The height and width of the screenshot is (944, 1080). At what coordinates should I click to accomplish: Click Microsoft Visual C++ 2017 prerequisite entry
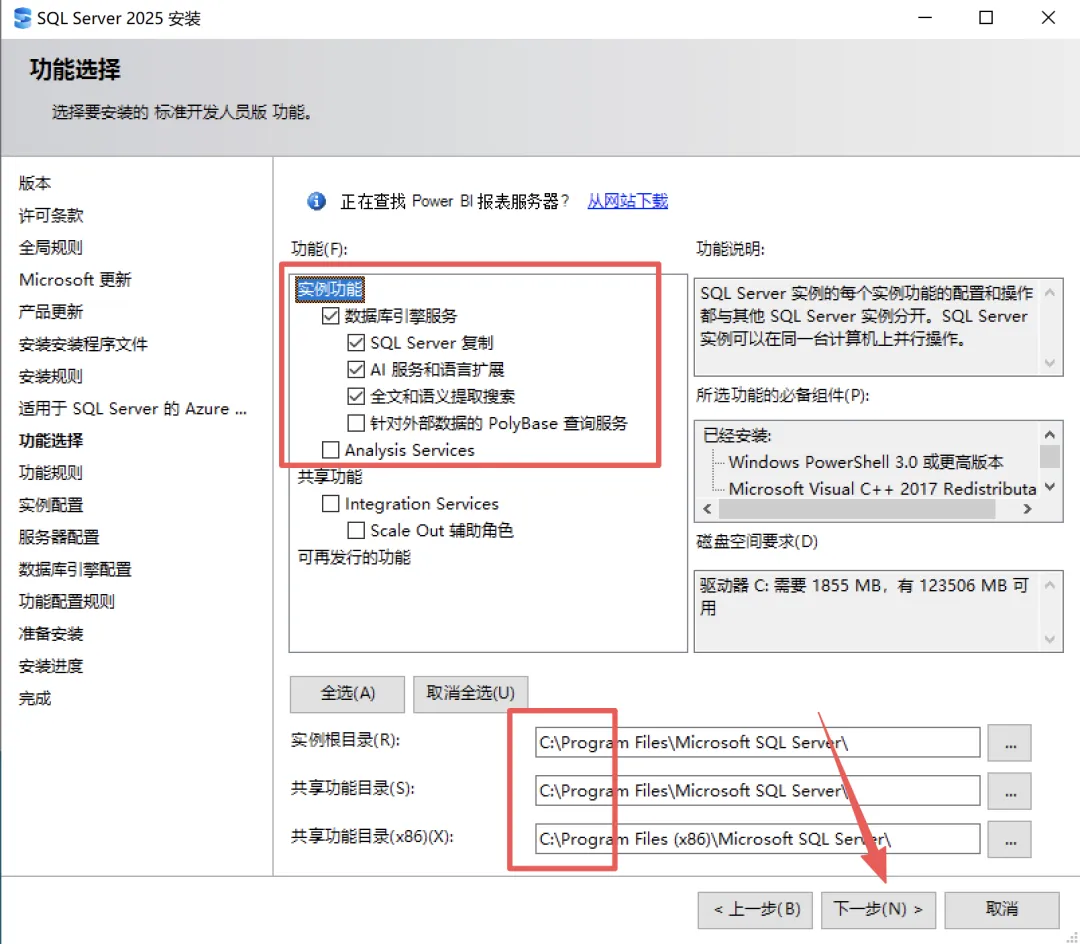point(882,489)
